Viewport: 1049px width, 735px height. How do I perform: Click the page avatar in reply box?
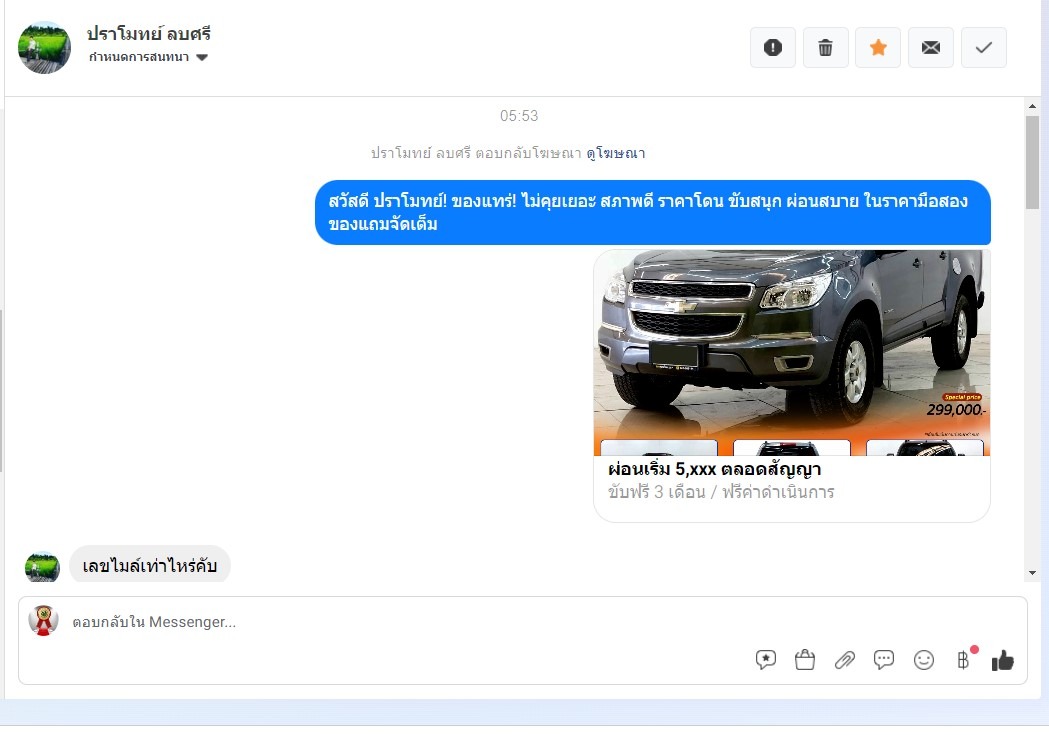click(x=43, y=621)
